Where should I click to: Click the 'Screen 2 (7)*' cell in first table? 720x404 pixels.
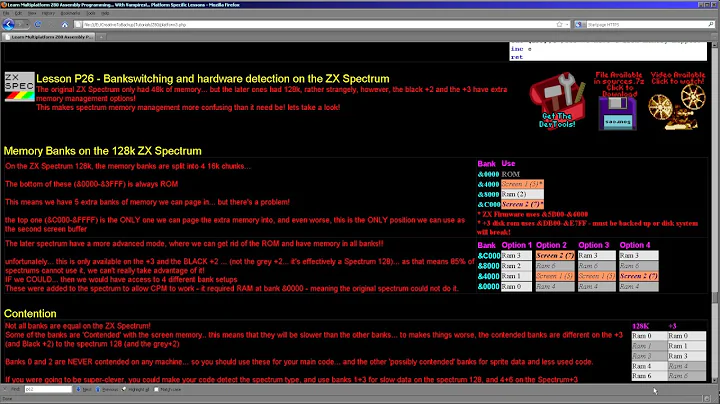(x=522, y=204)
